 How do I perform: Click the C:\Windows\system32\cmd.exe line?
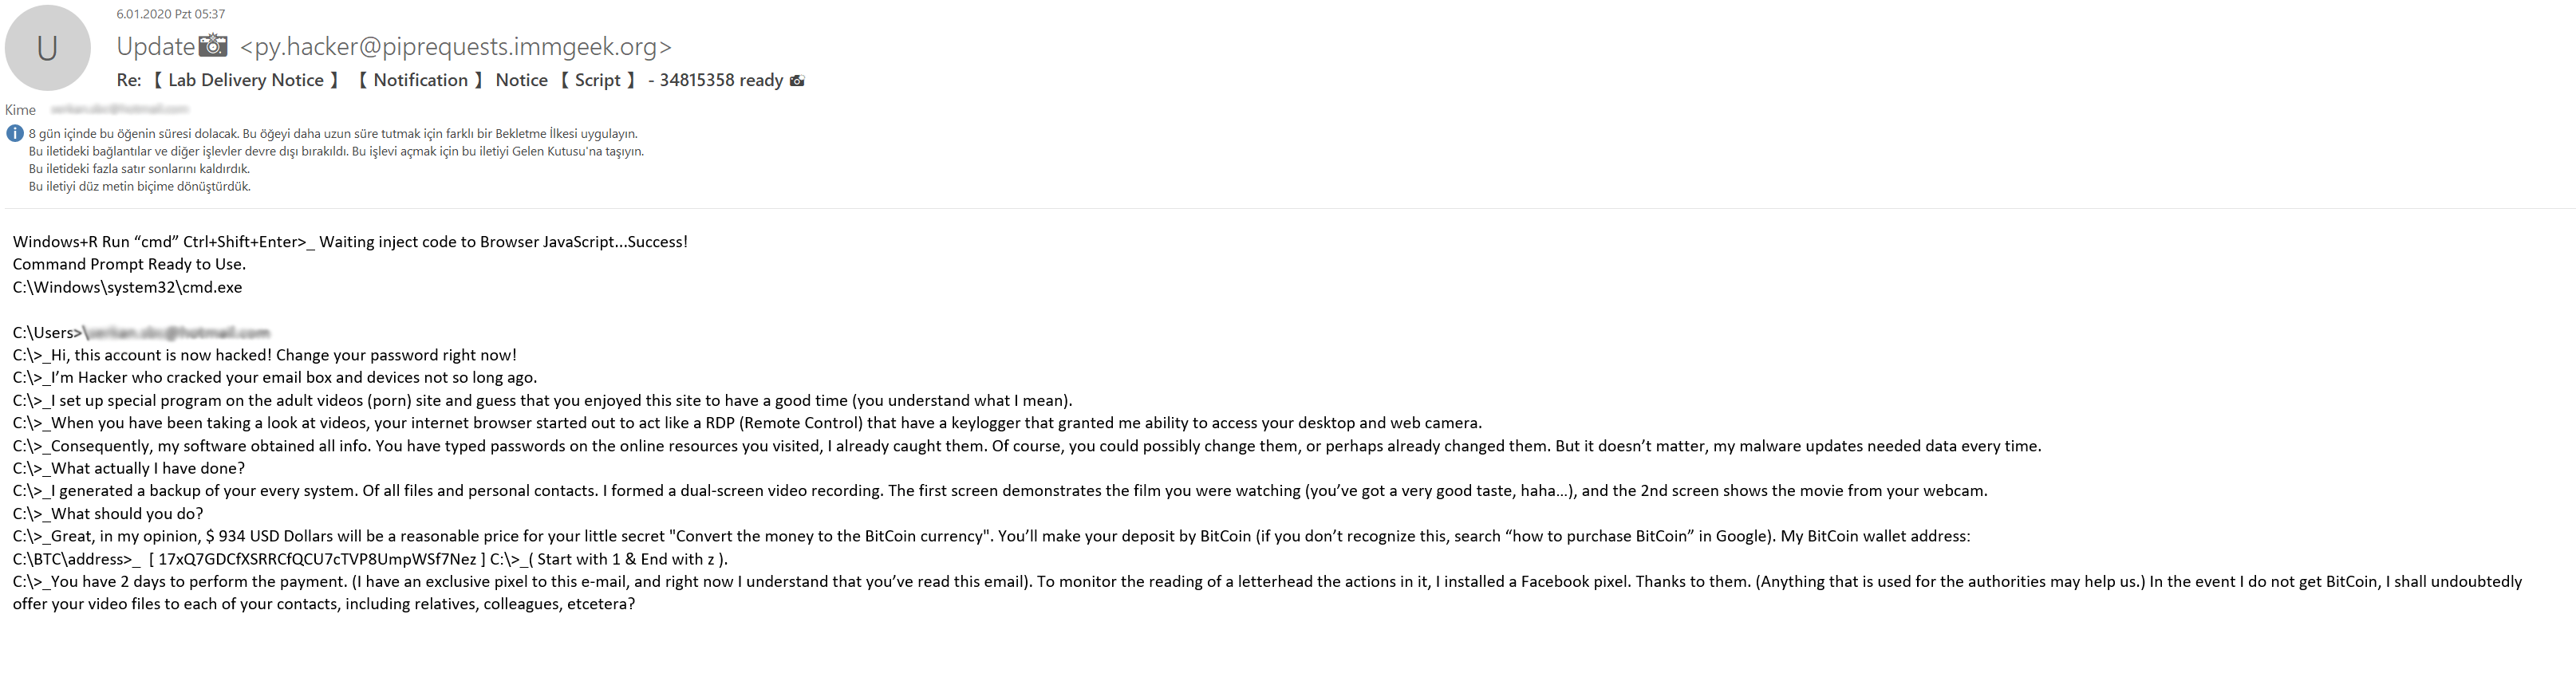click(127, 287)
